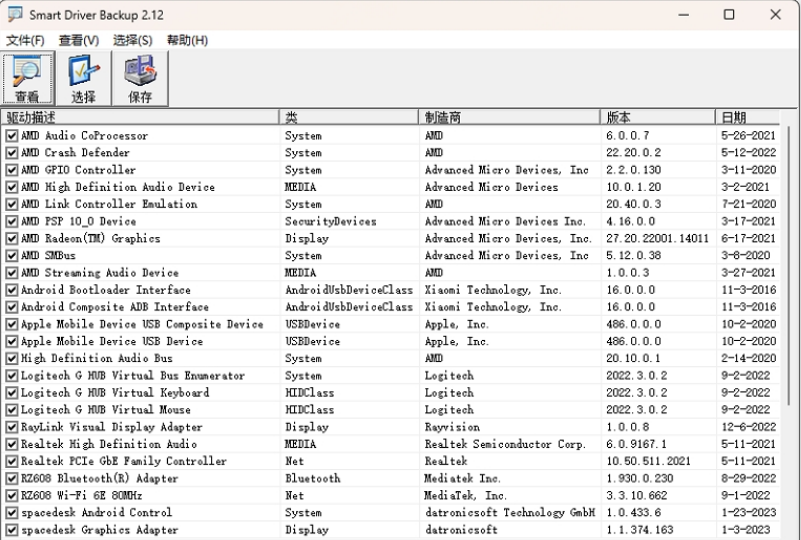Viewport: 801px width, 540px height.
Task: Click Bluetooth class cell
Action: pyautogui.click(x=313, y=479)
